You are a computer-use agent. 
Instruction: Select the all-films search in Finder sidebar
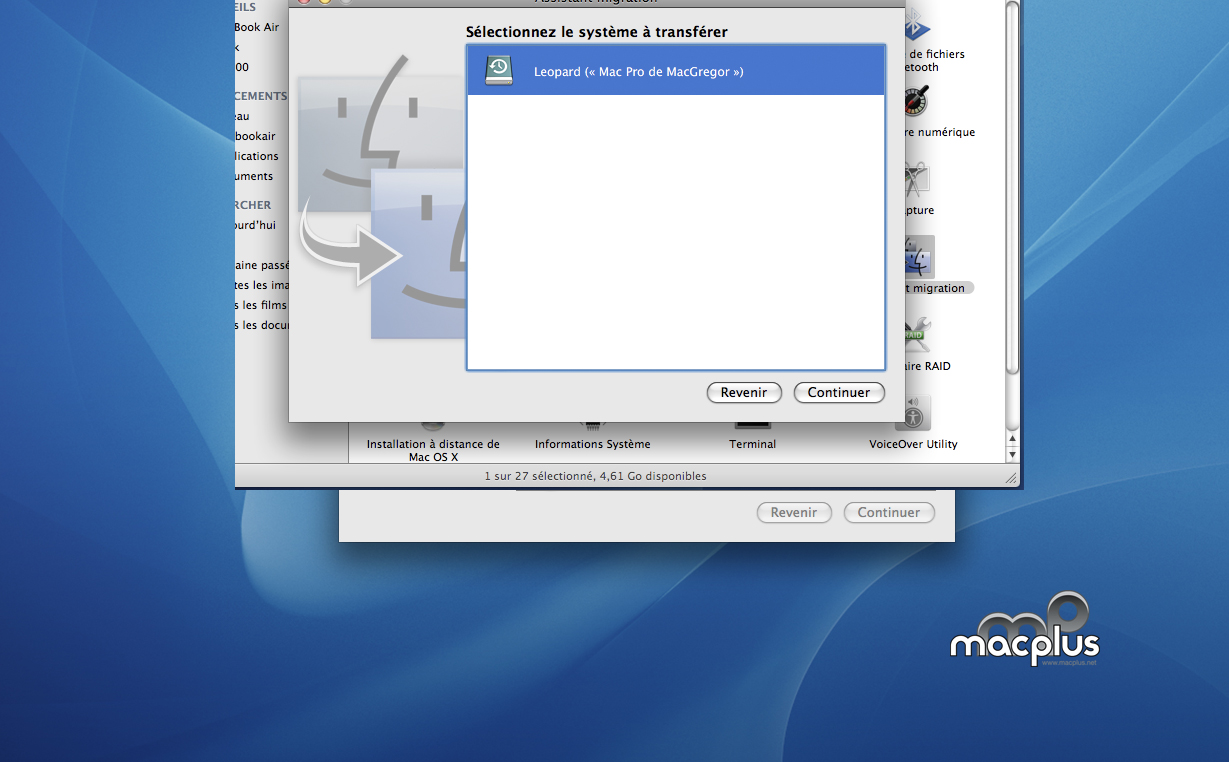pyautogui.click(x=261, y=305)
